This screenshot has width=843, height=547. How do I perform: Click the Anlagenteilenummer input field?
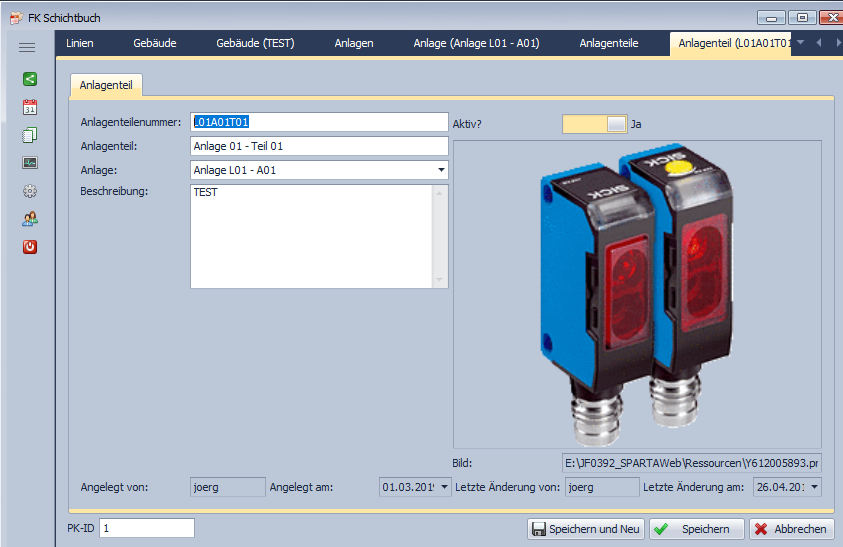point(319,122)
